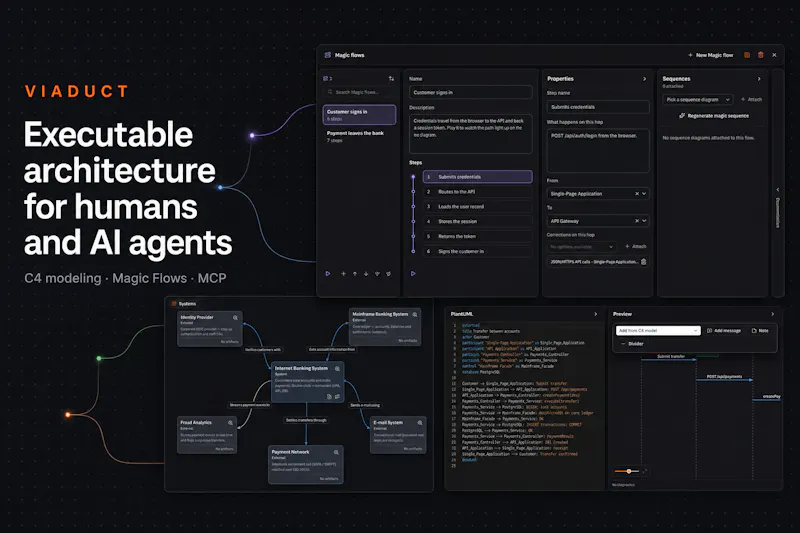Select step 2 Routes to the API
Screen dimensions: 800x533
pos(478,192)
